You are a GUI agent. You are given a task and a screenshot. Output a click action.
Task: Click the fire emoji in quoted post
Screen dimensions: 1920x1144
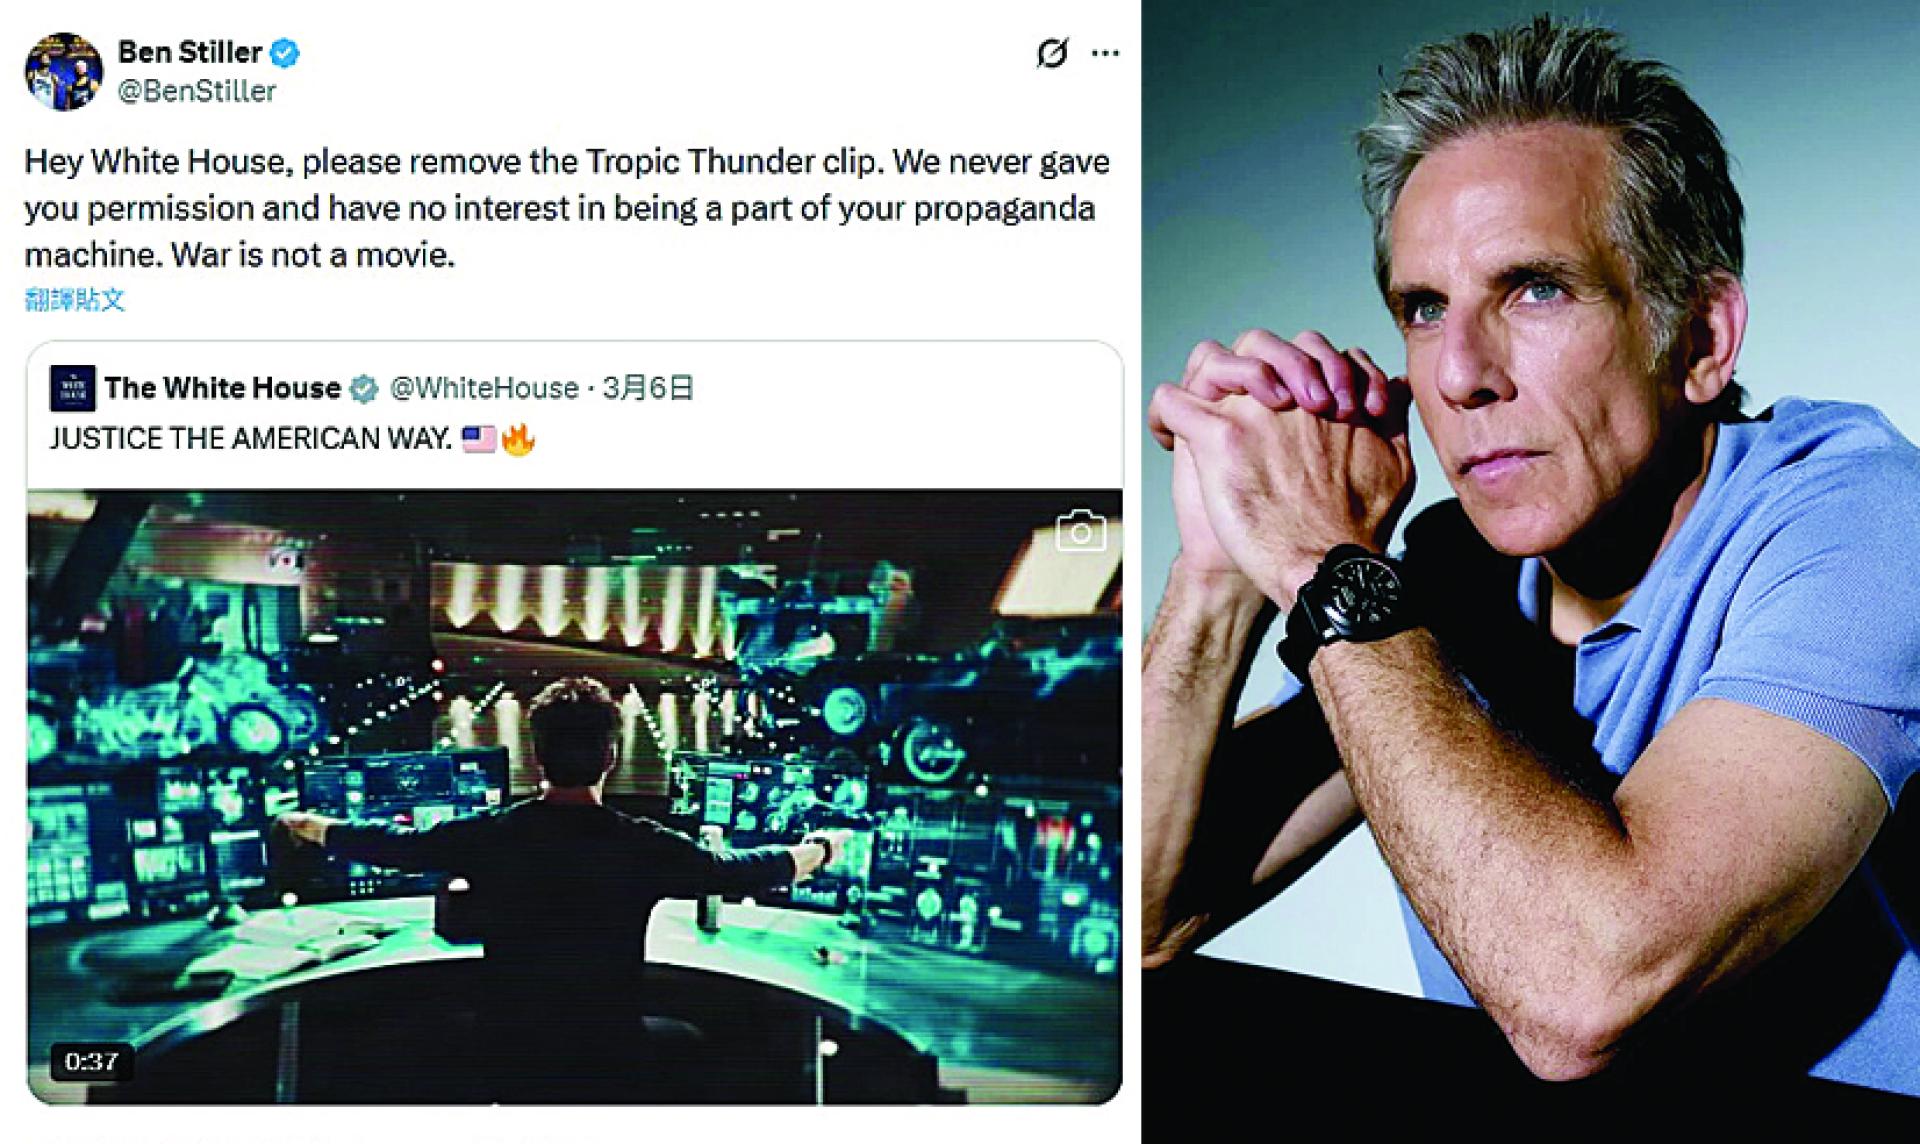click(x=518, y=438)
